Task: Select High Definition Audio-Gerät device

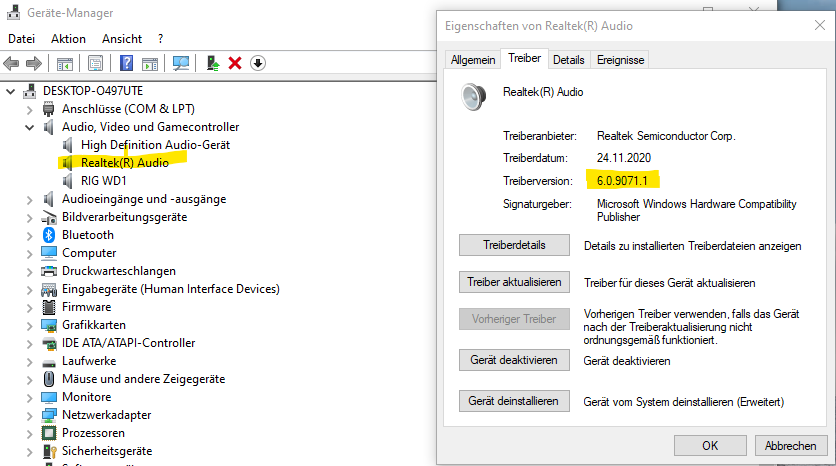Action: click(155, 145)
